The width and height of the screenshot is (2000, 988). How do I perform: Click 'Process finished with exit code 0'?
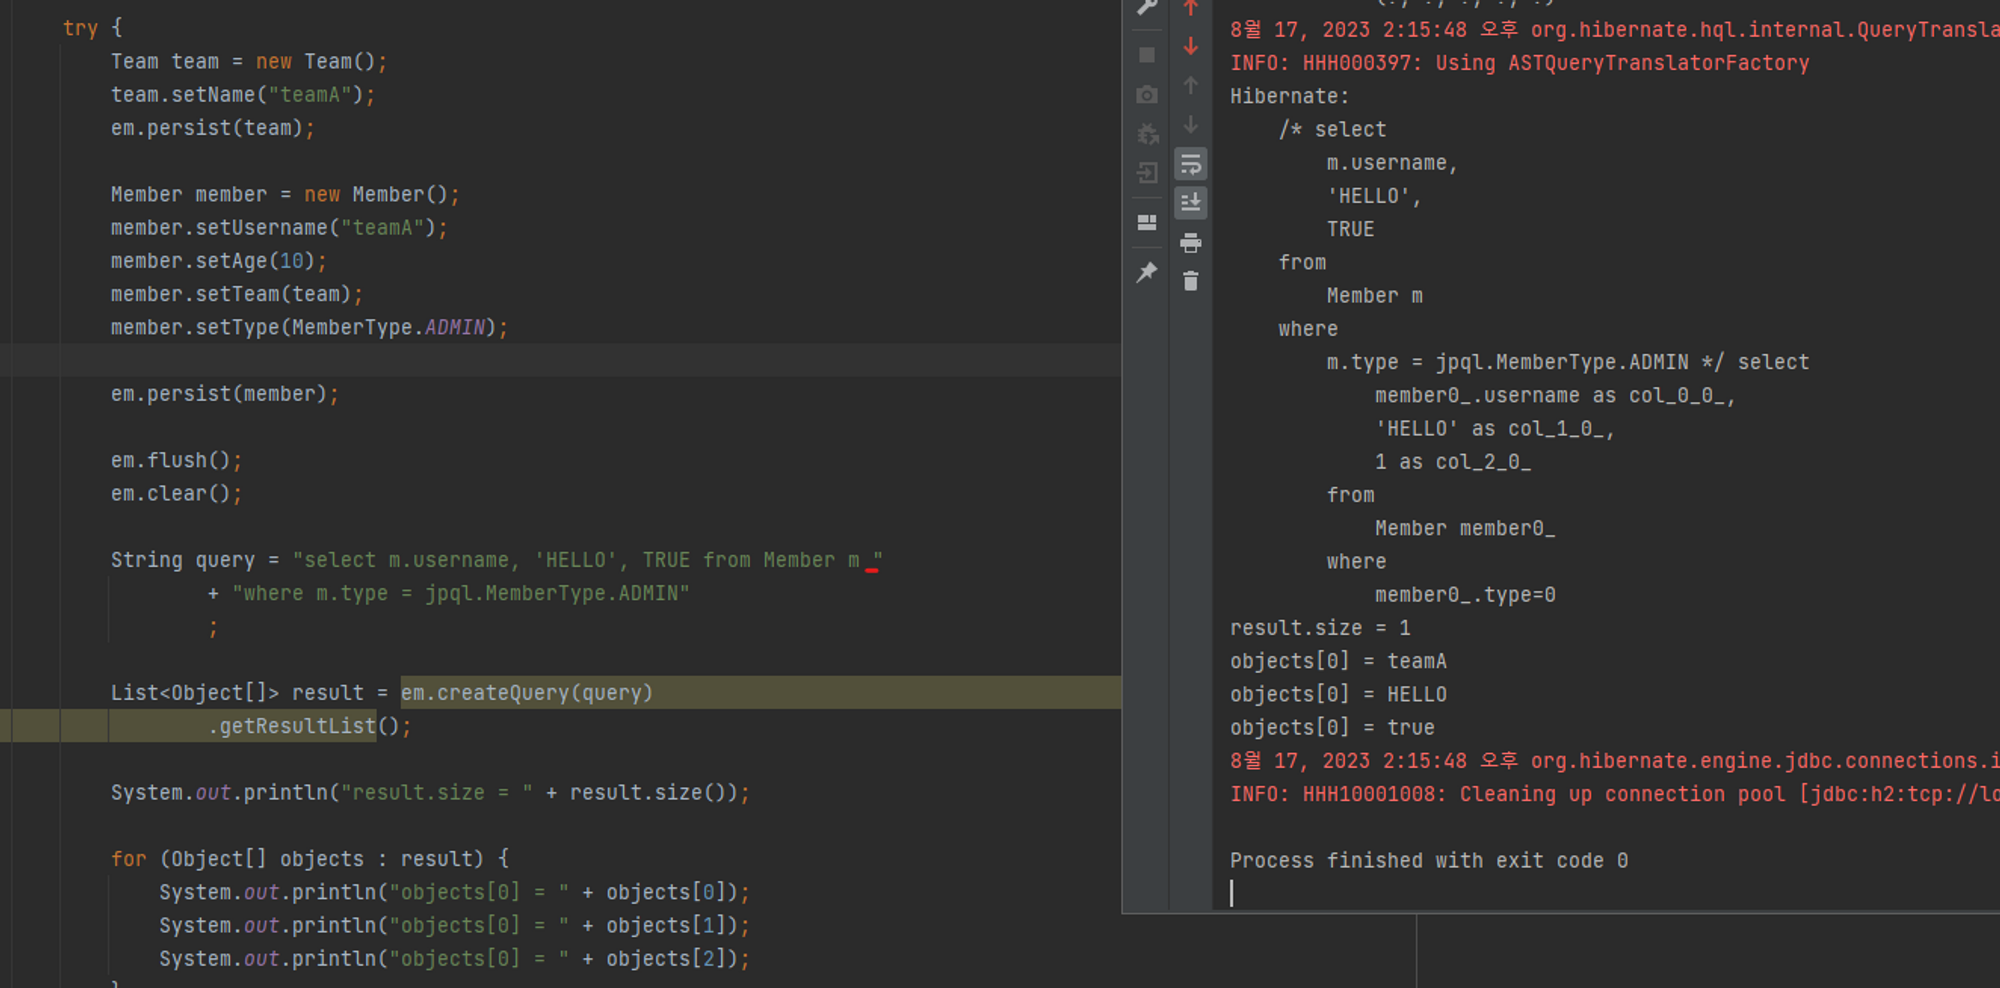click(x=1429, y=861)
